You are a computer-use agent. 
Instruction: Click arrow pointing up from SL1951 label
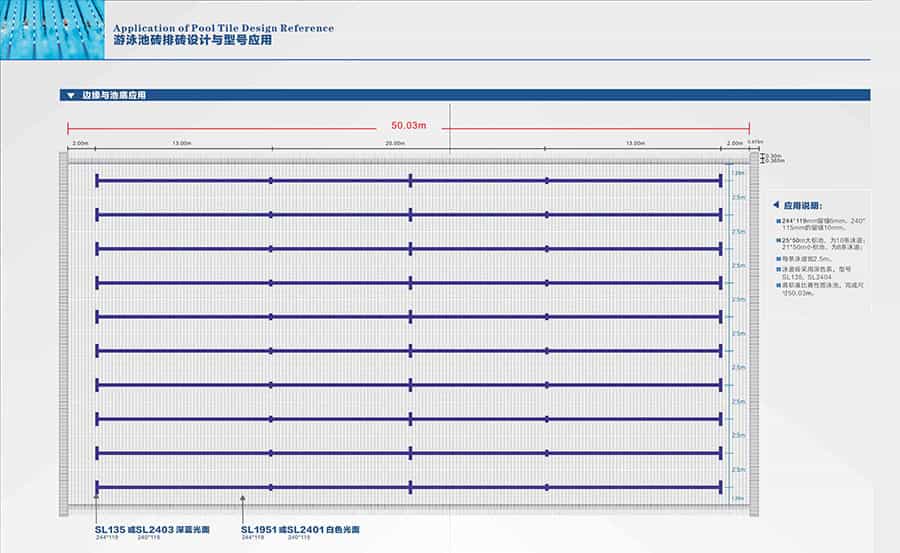pos(242,500)
